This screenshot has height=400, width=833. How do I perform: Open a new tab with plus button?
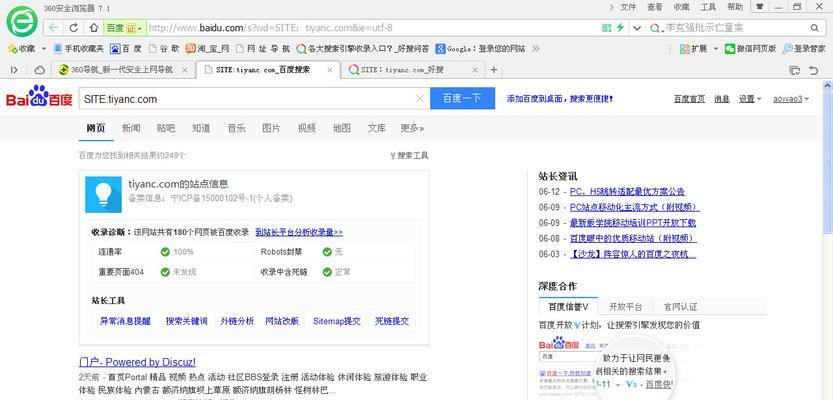[x=494, y=70]
